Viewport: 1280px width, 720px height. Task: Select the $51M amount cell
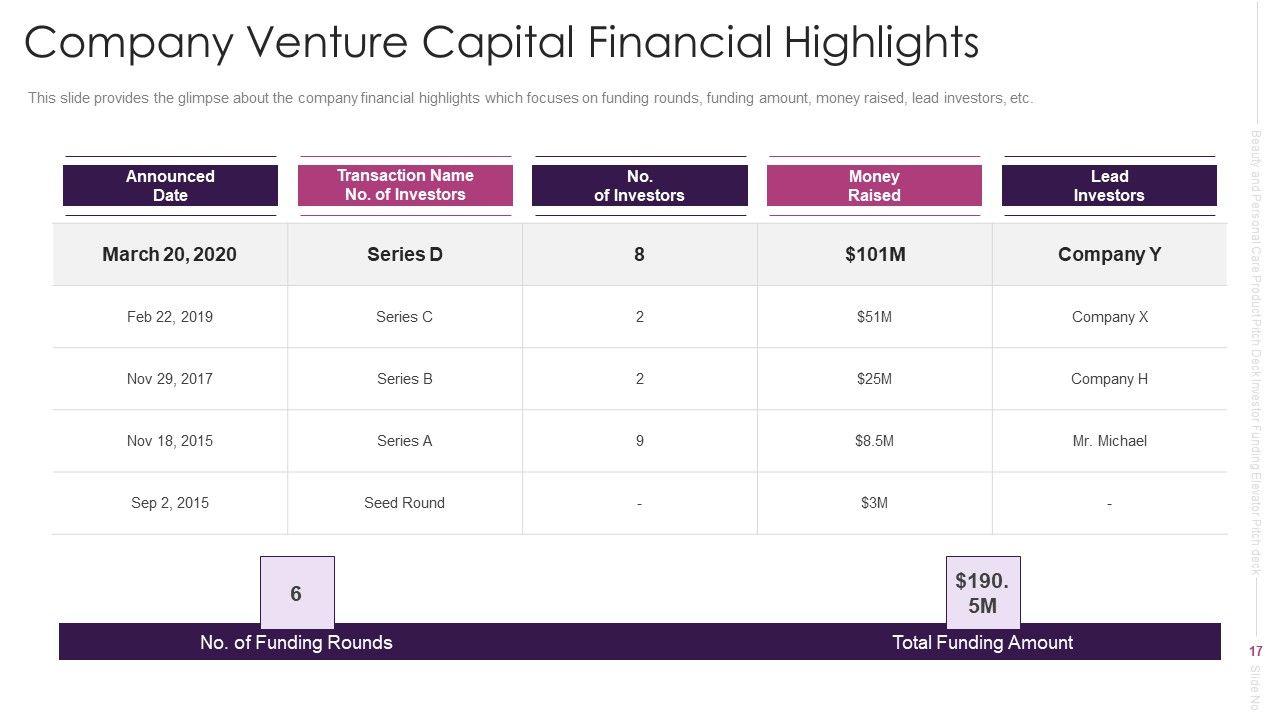[x=875, y=317]
